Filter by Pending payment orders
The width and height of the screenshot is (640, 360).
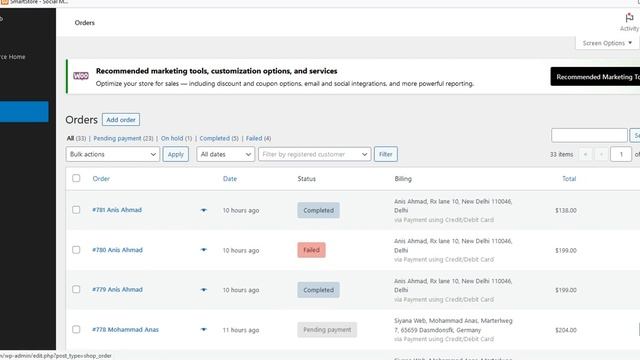[123, 138]
